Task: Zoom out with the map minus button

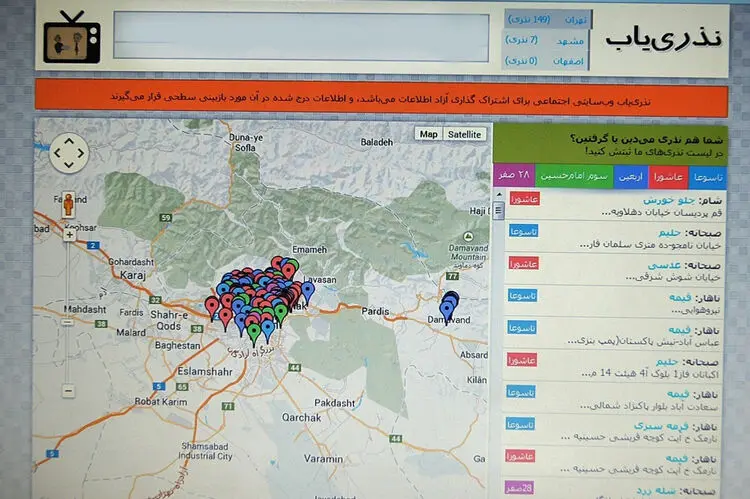Action: click(68, 391)
